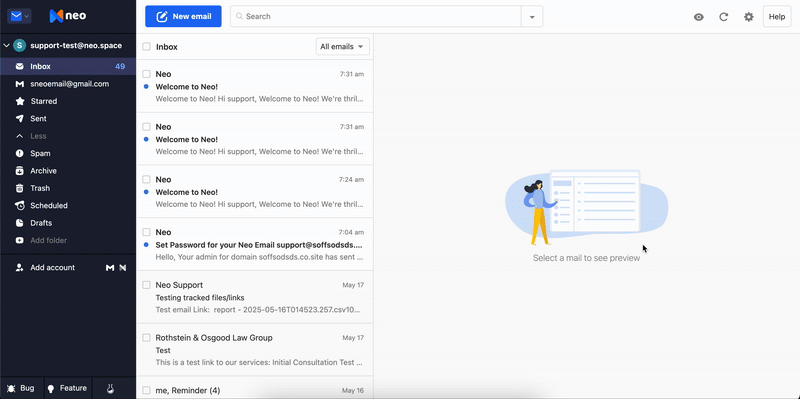800x399 pixels.
Task: Open the search options dropdown arrow
Action: pos(532,16)
